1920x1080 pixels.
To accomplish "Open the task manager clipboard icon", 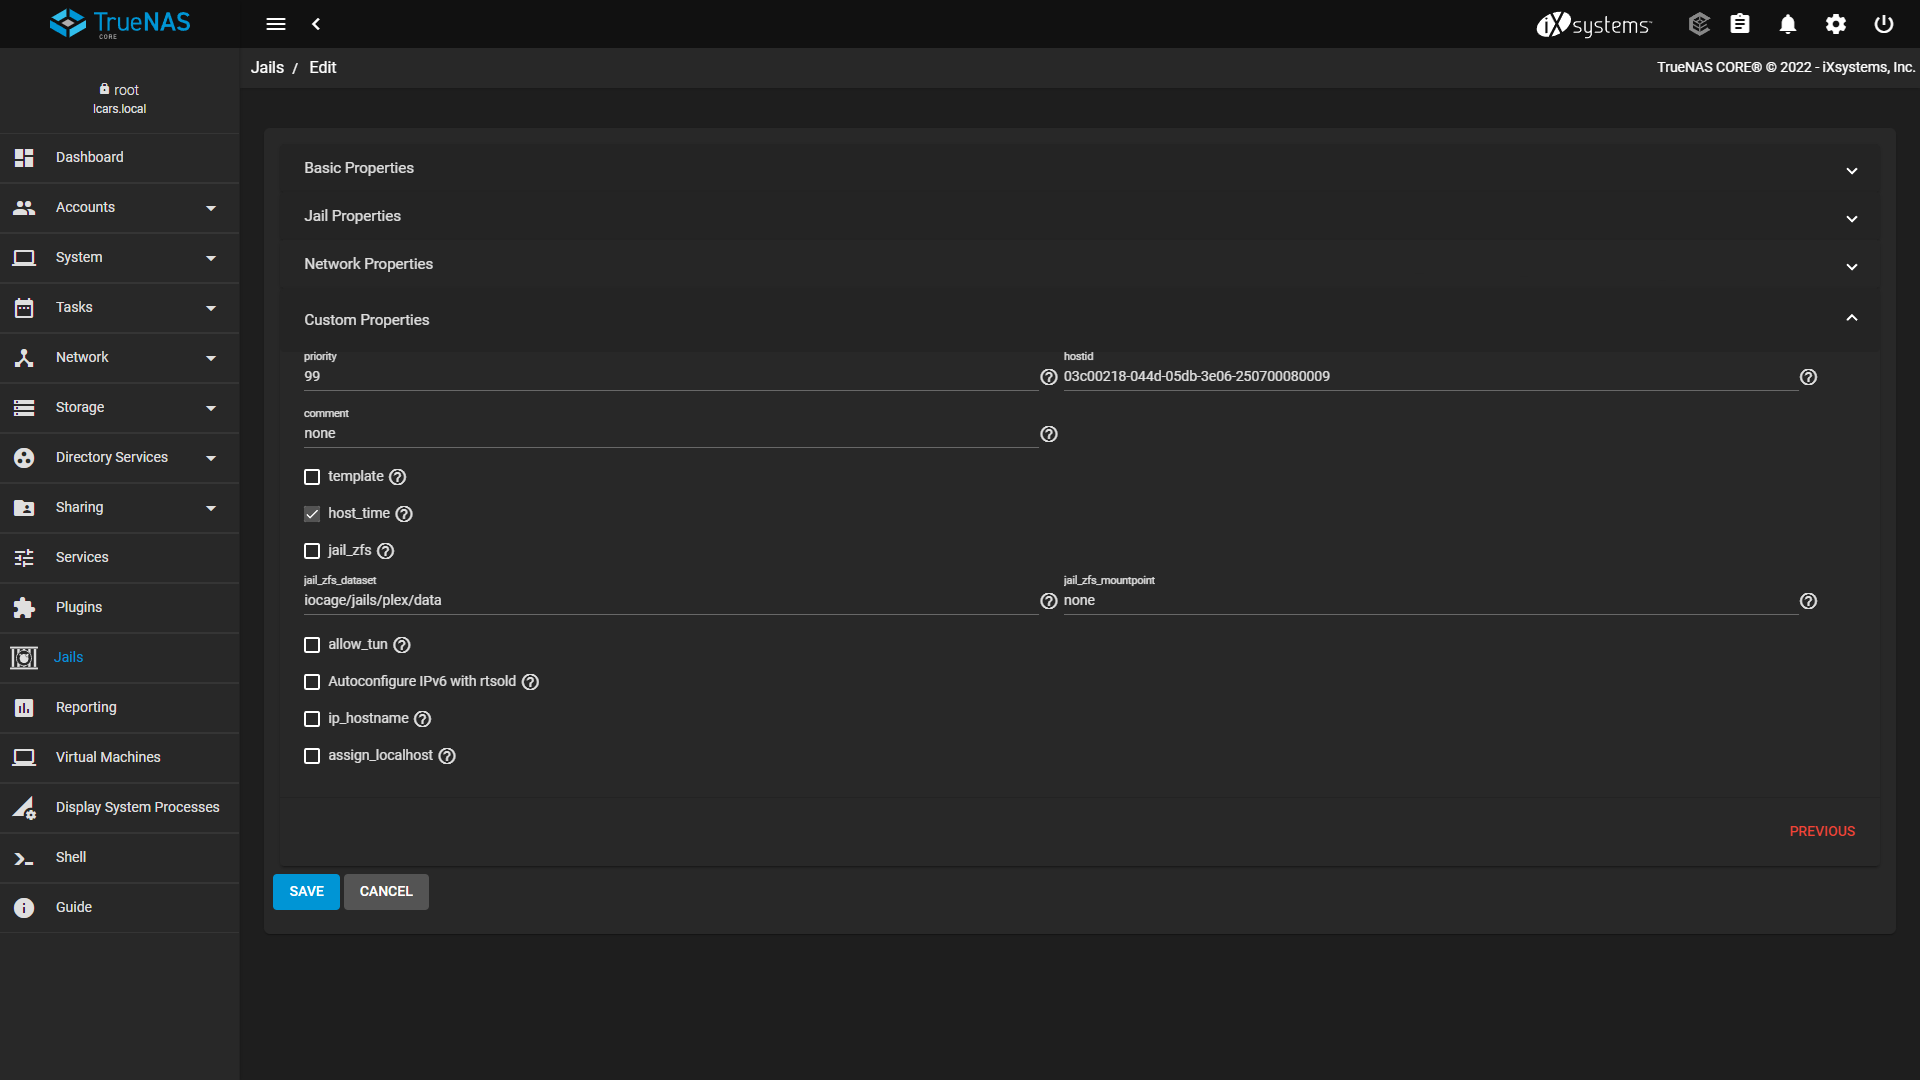I will click(x=1740, y=24).
